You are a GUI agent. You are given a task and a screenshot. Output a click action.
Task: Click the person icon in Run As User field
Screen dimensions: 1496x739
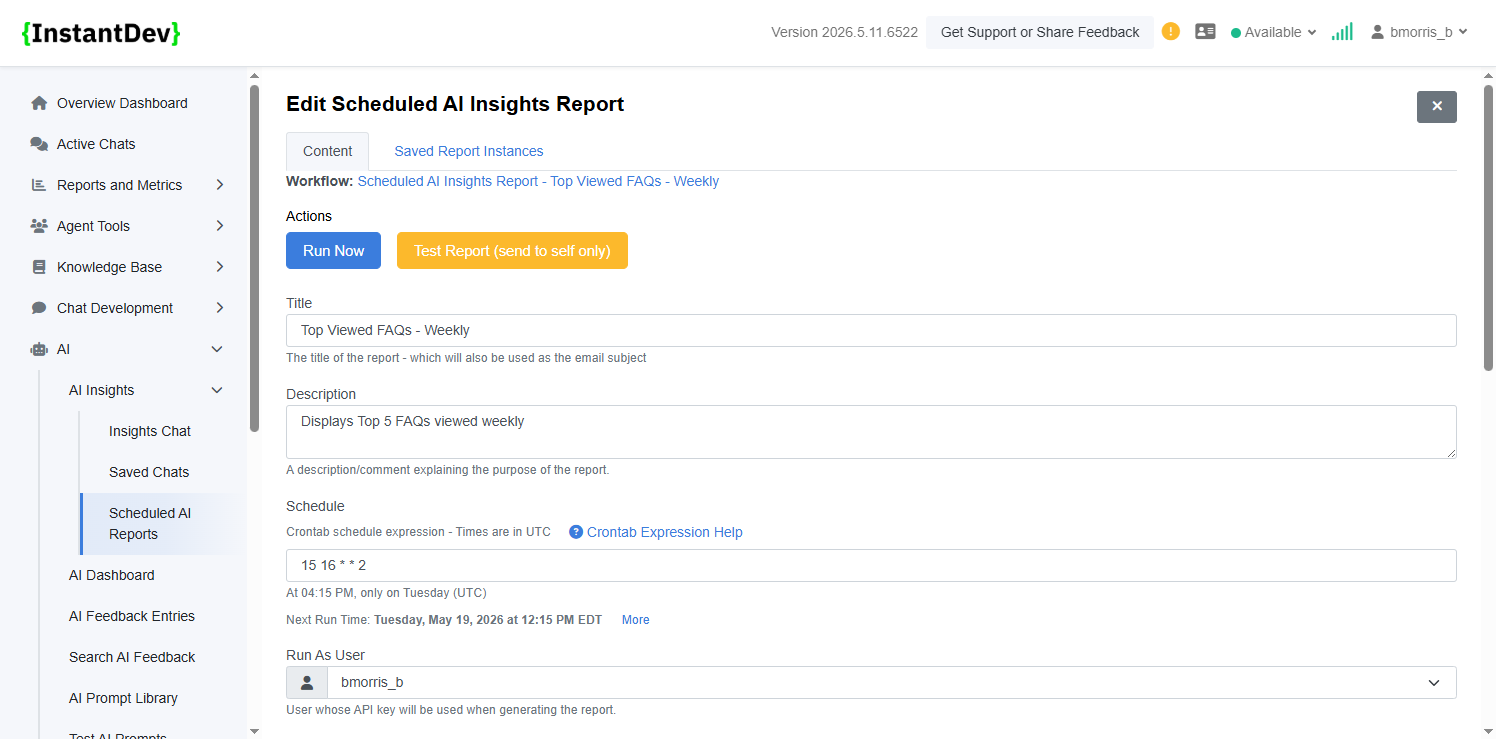(x=307, y=683)
